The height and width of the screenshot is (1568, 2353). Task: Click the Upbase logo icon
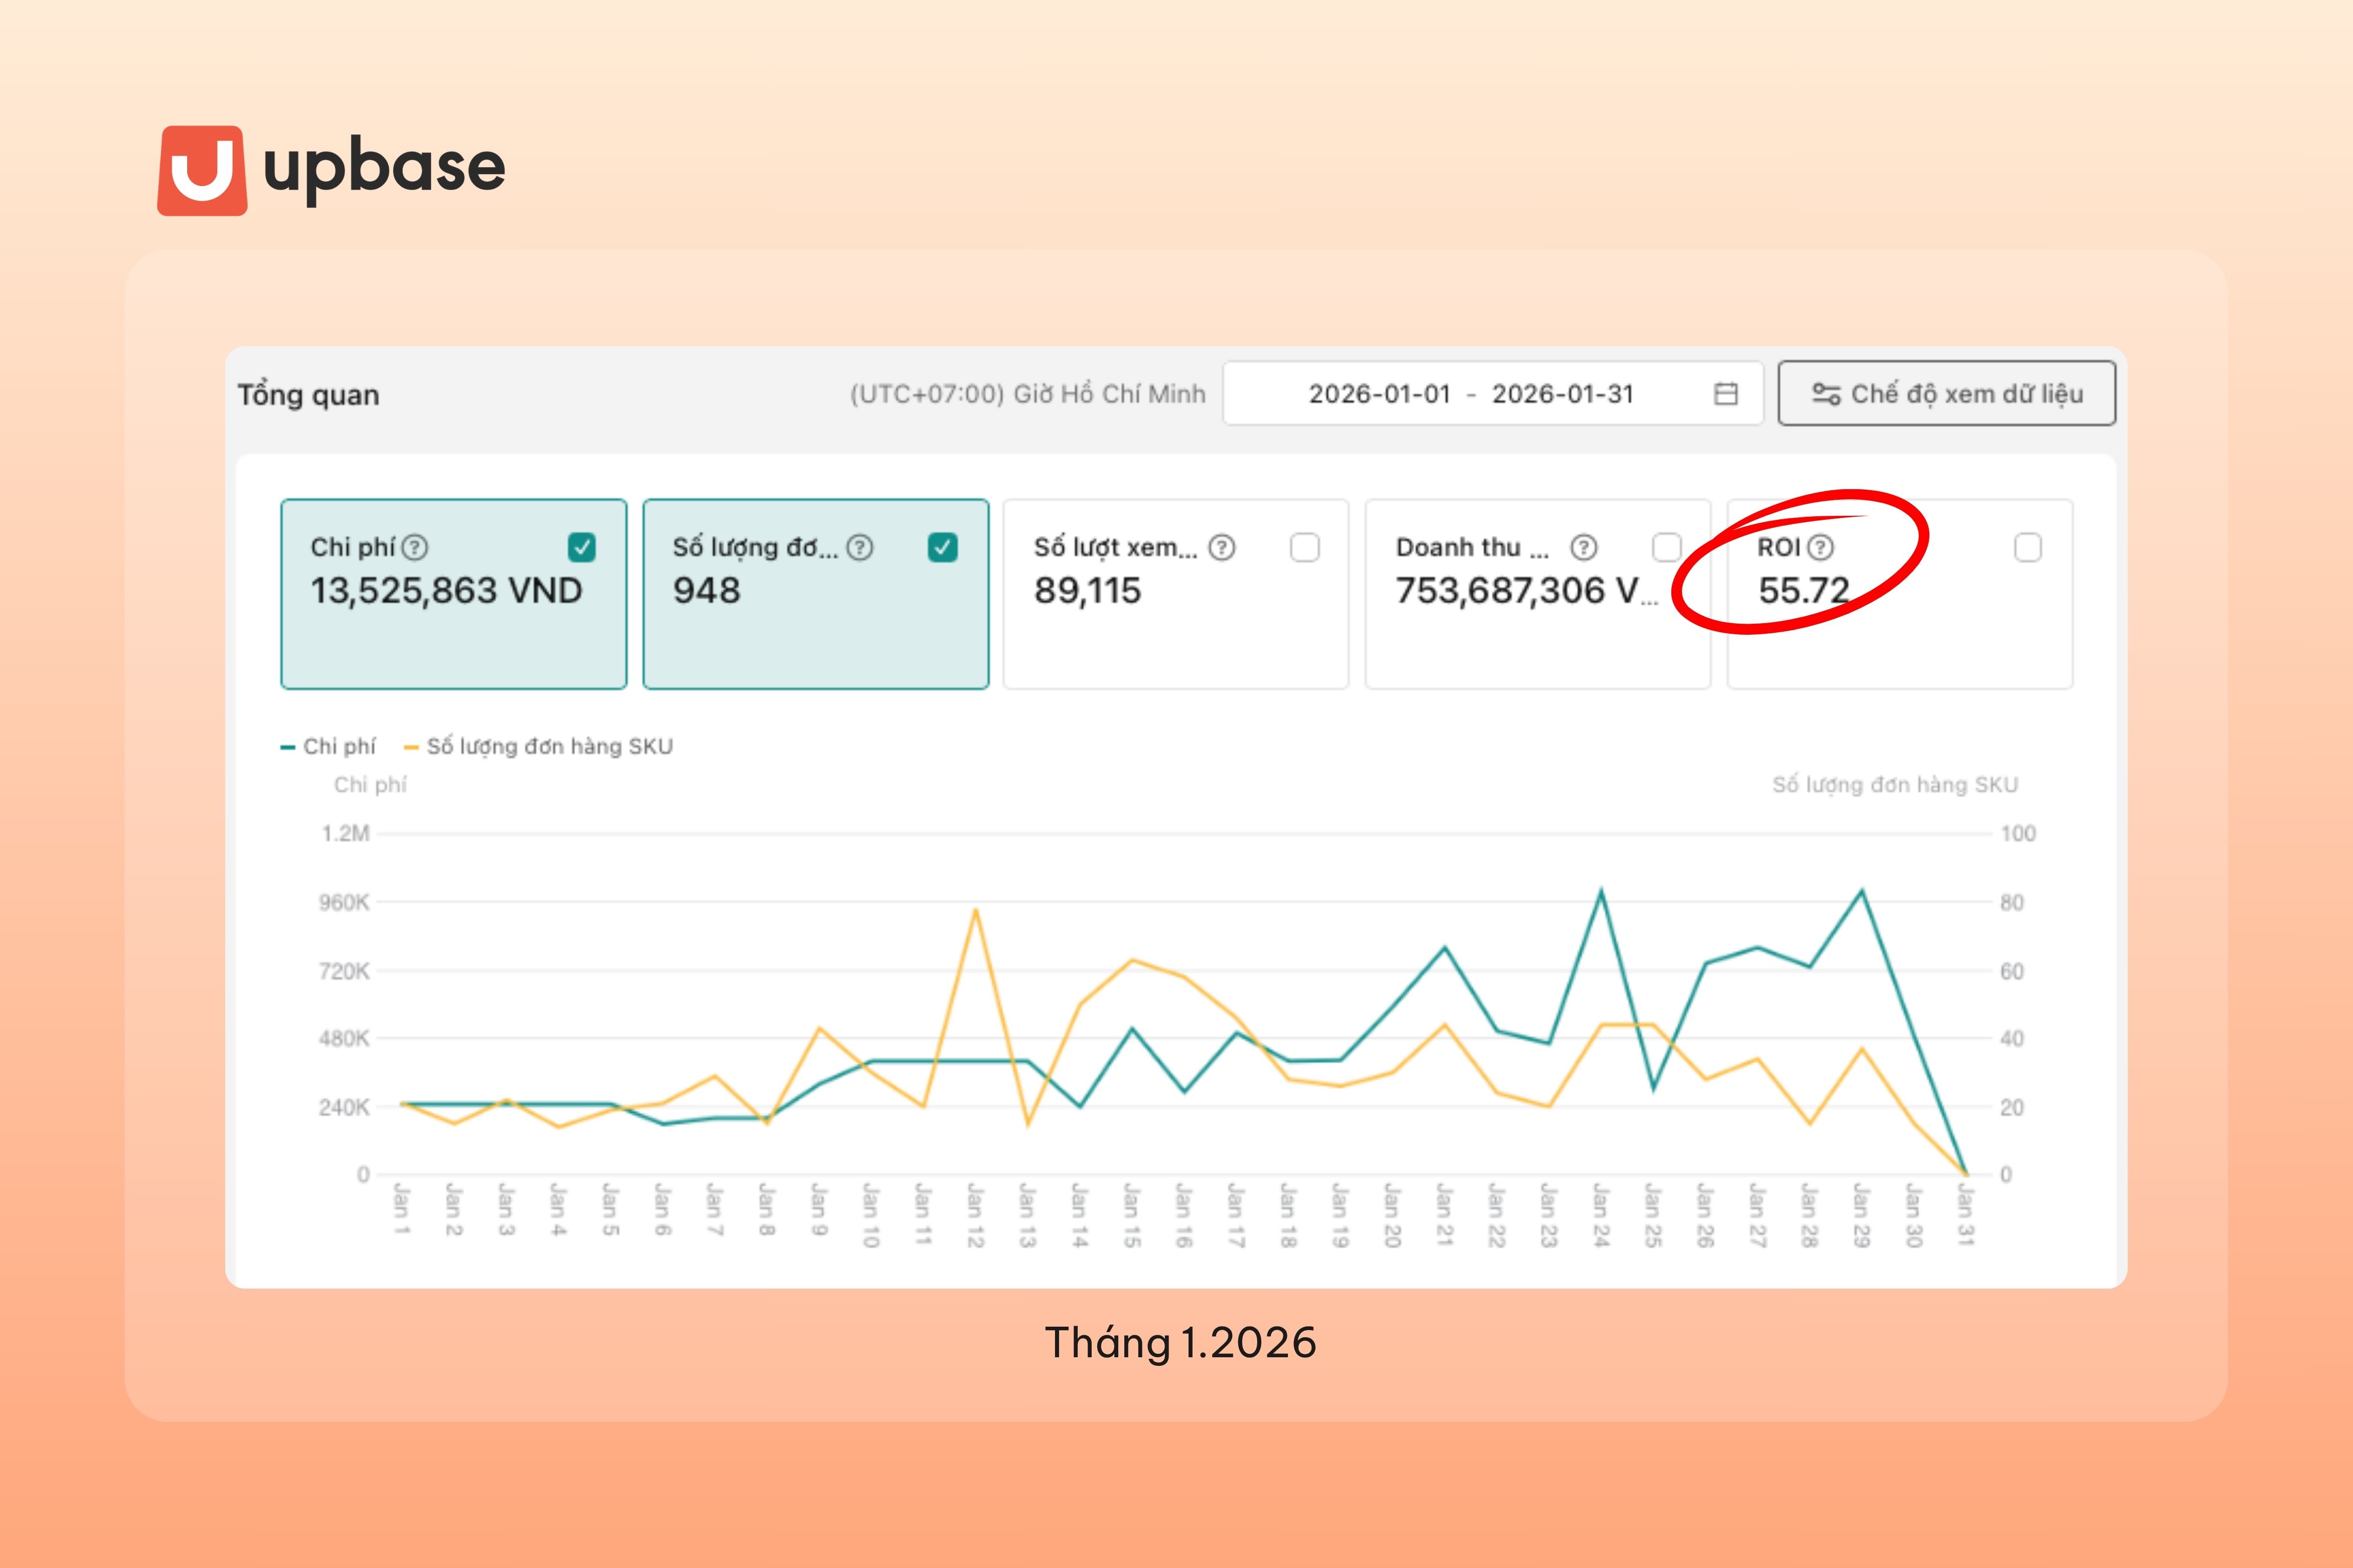tap(202, 170)
